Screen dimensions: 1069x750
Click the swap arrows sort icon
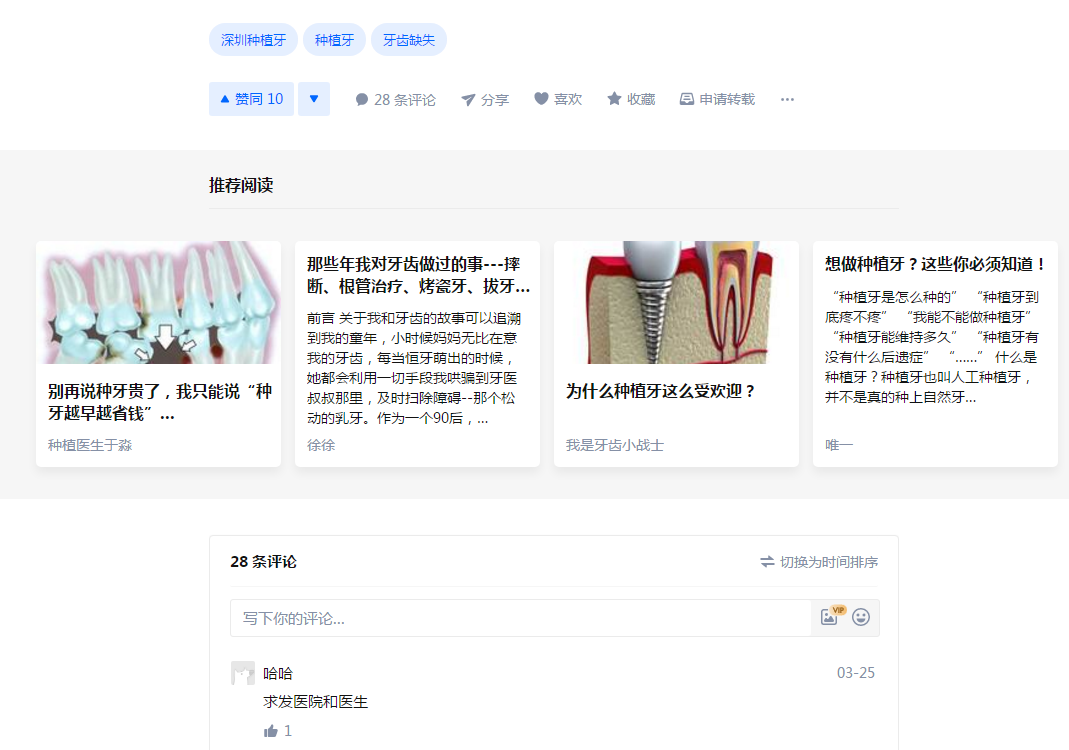pos(767,562)
